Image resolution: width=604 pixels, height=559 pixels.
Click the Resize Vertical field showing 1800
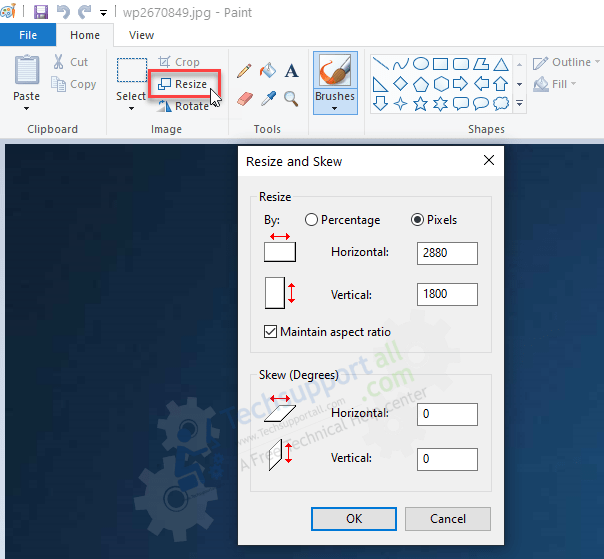tap(447, 294)
